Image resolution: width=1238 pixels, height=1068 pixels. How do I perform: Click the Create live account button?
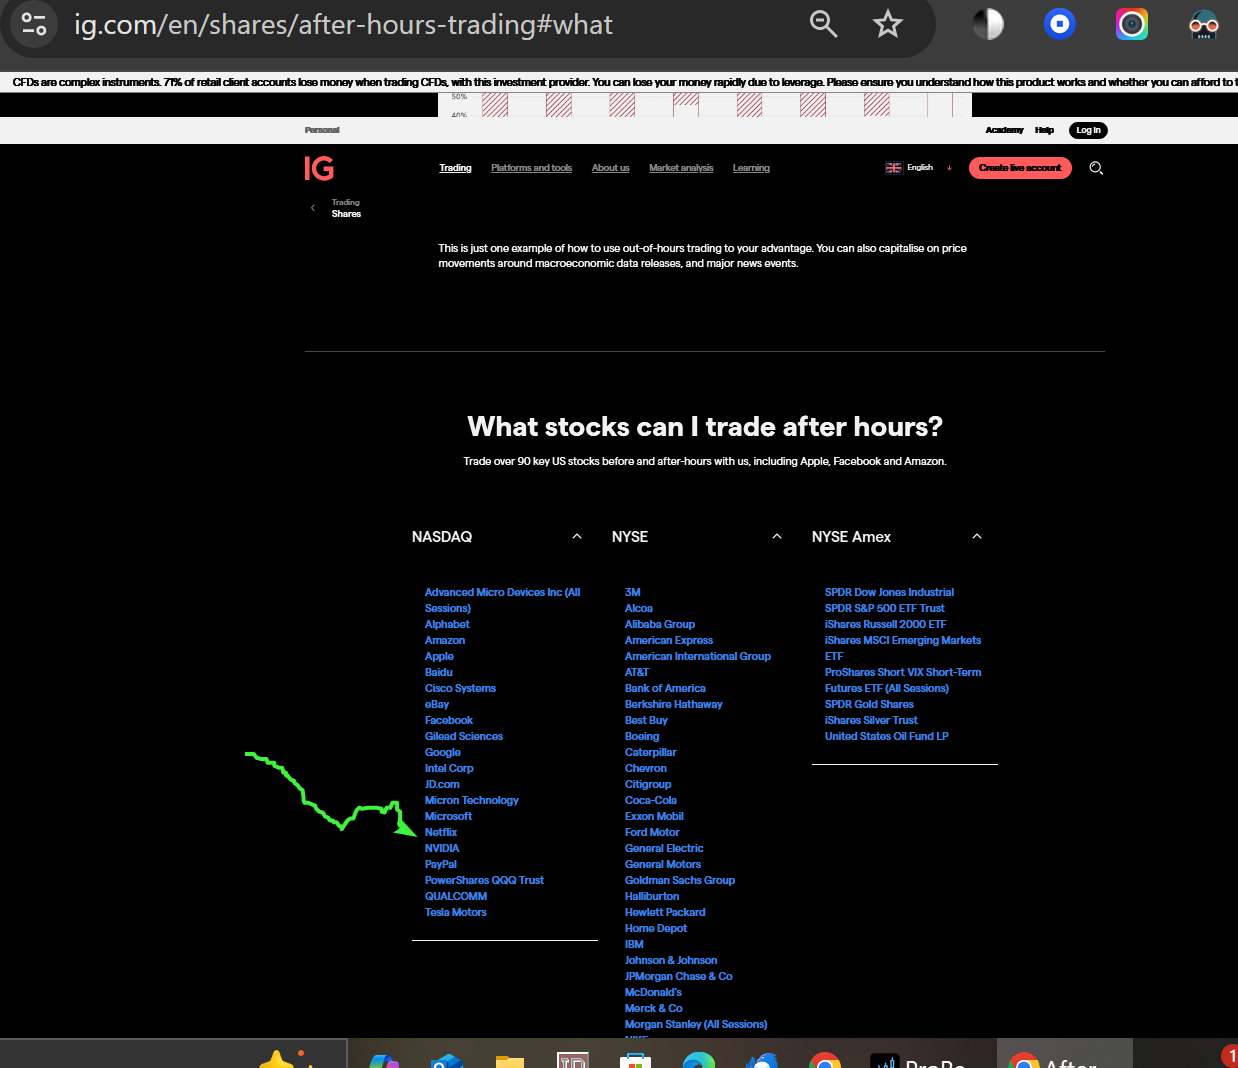coord(1020,168)
